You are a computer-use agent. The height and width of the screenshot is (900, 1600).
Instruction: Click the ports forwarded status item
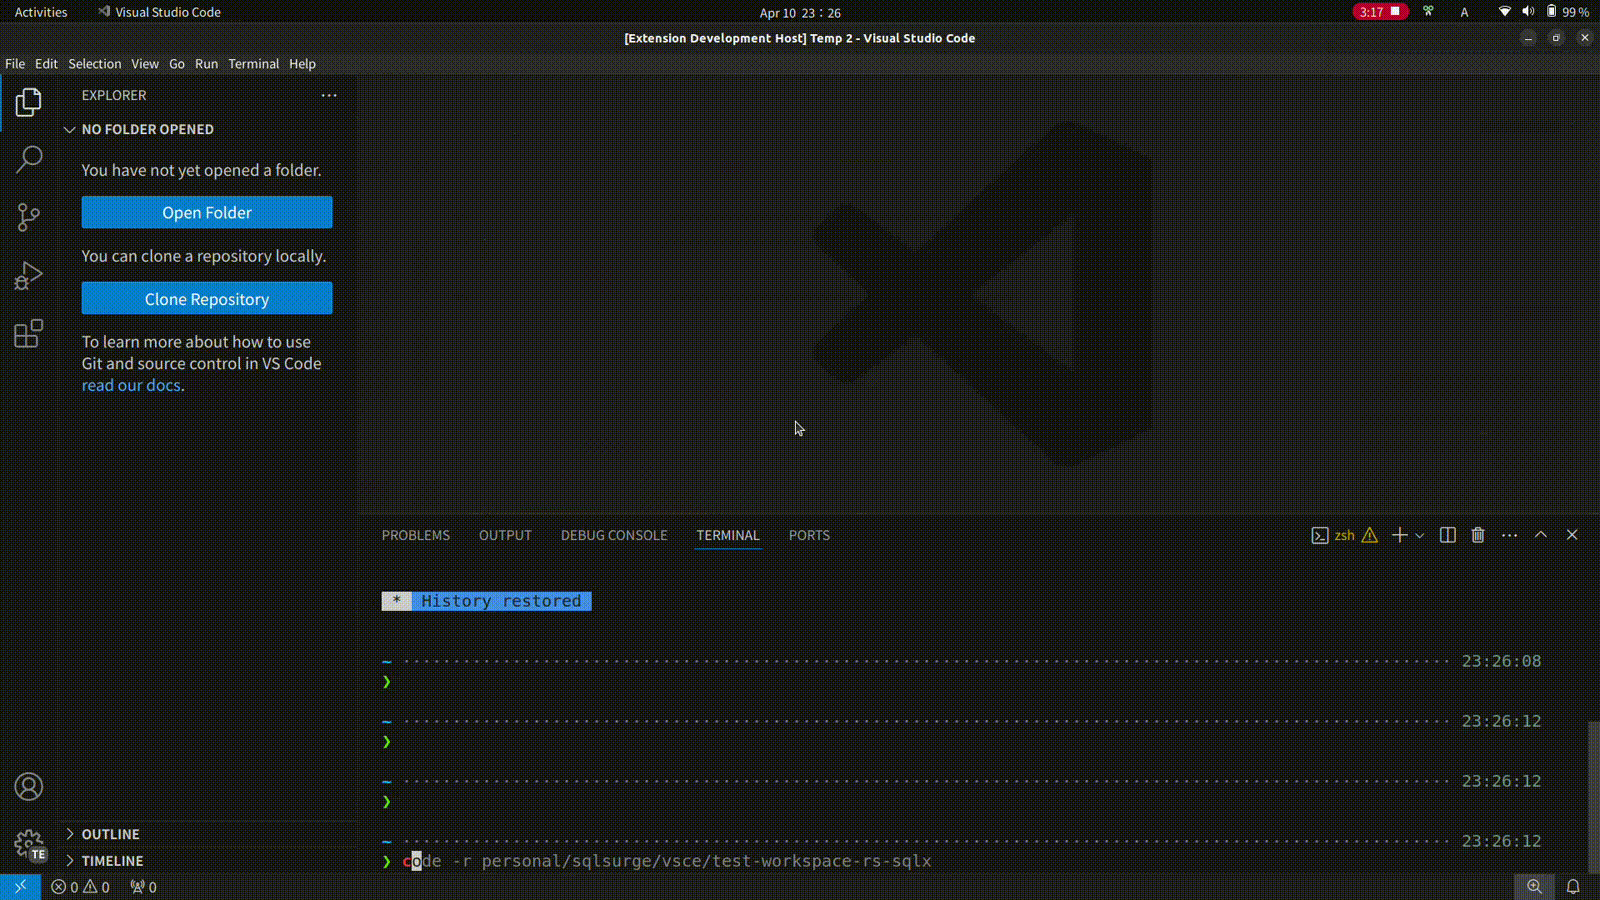(144, 887)
